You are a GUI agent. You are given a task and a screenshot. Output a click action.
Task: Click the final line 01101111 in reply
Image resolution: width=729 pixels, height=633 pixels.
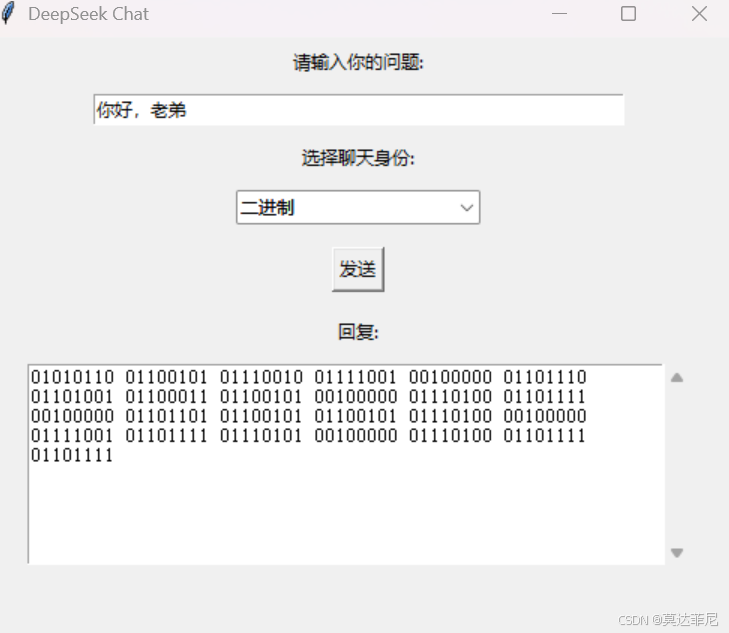point(72,455)
